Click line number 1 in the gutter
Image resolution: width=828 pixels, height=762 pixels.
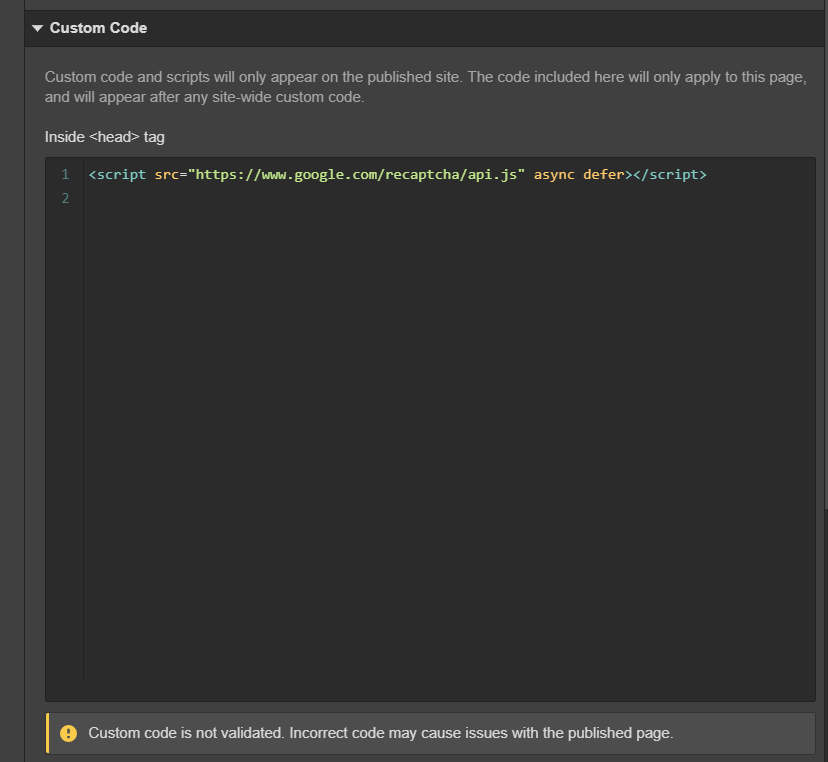pos(65,174)
